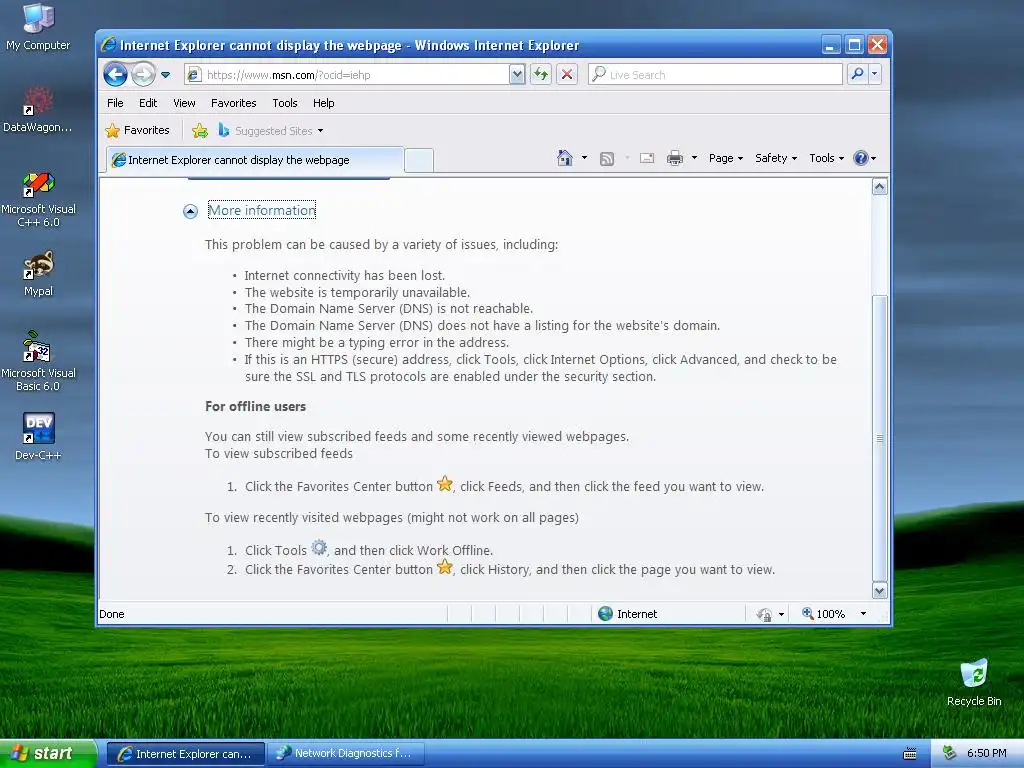Select the Microsoft Visual C++ 6.0 desktop icon

point(38,200)
